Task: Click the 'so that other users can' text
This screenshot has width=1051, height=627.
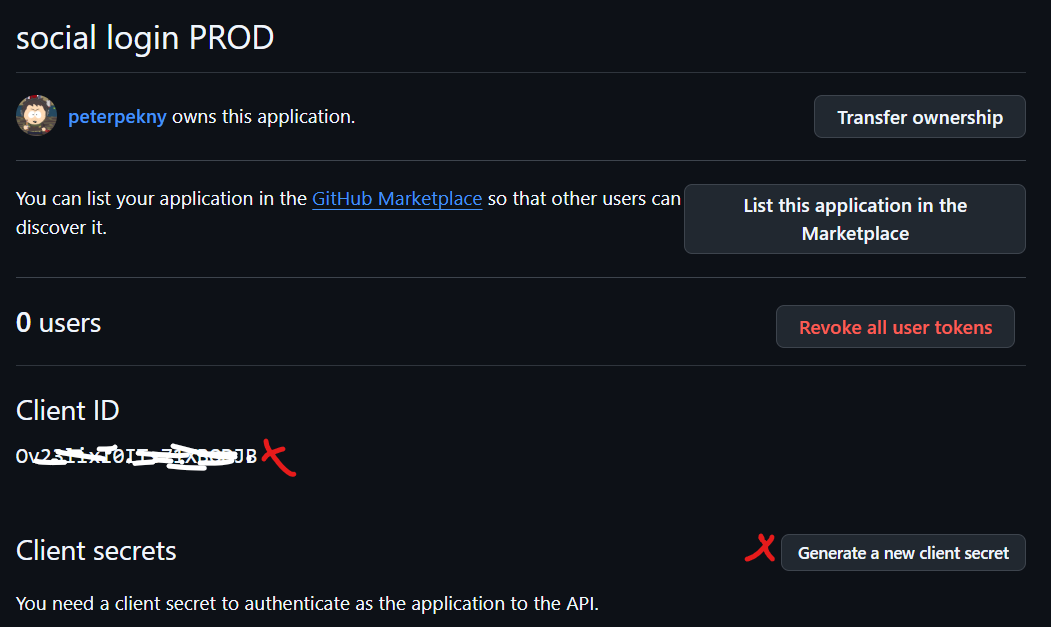Action: coord(584,199)
